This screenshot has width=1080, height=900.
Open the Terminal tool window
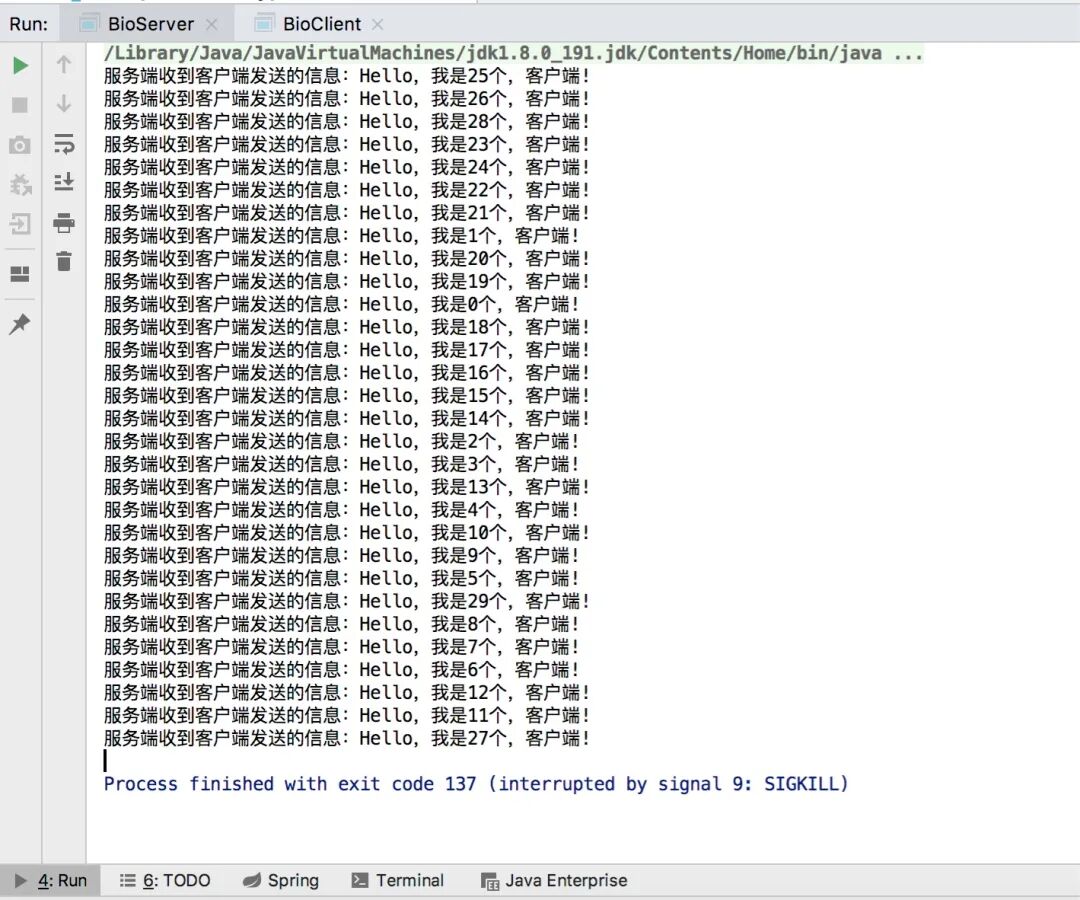point(397,881)
